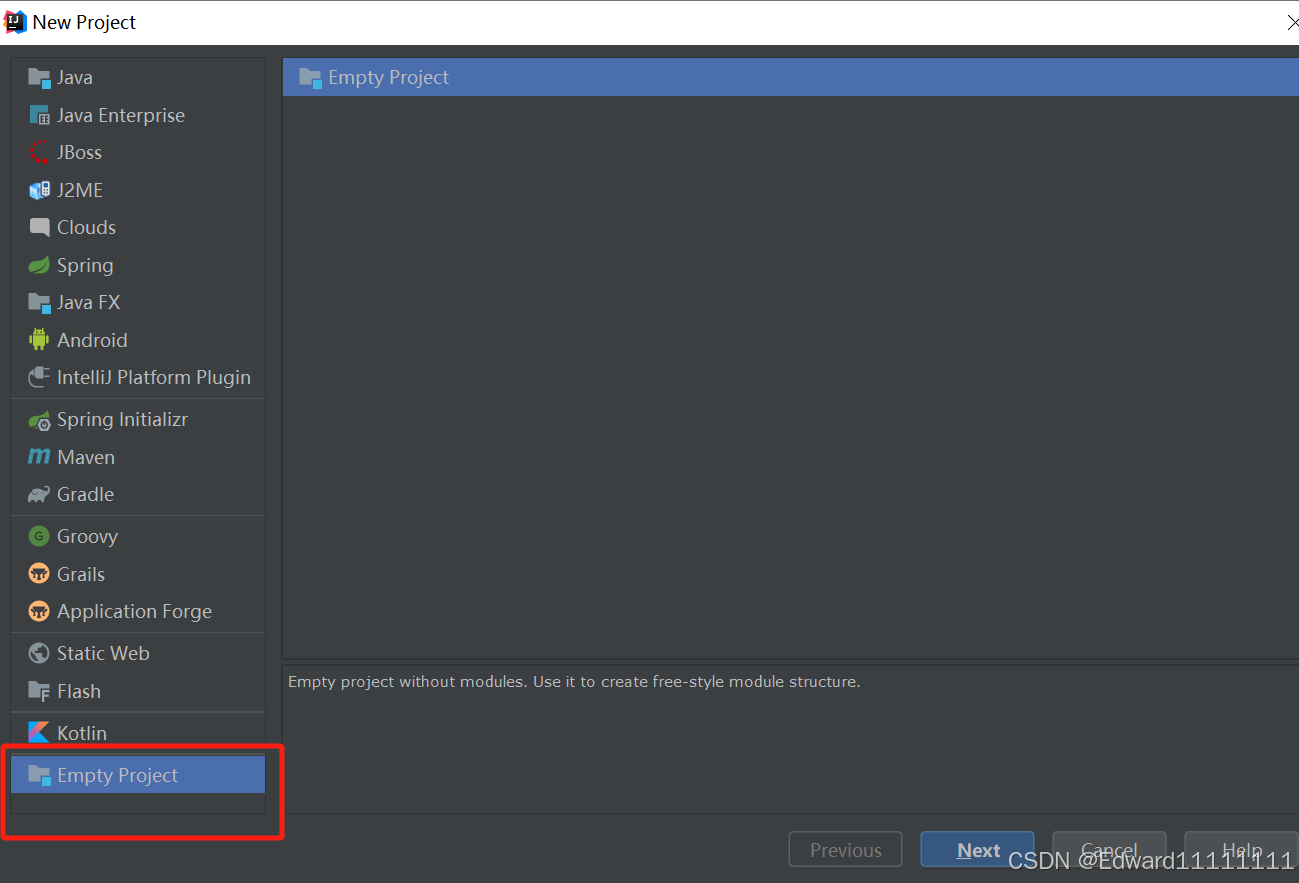
Task: Click the Flash folder icon
Action: click(39, 691)
